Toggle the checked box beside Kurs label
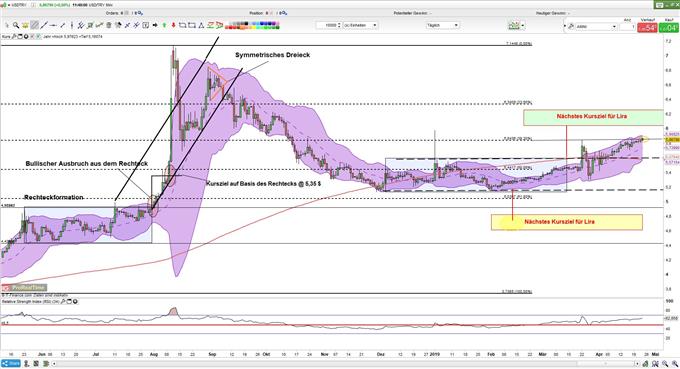 tap(38, 36)
